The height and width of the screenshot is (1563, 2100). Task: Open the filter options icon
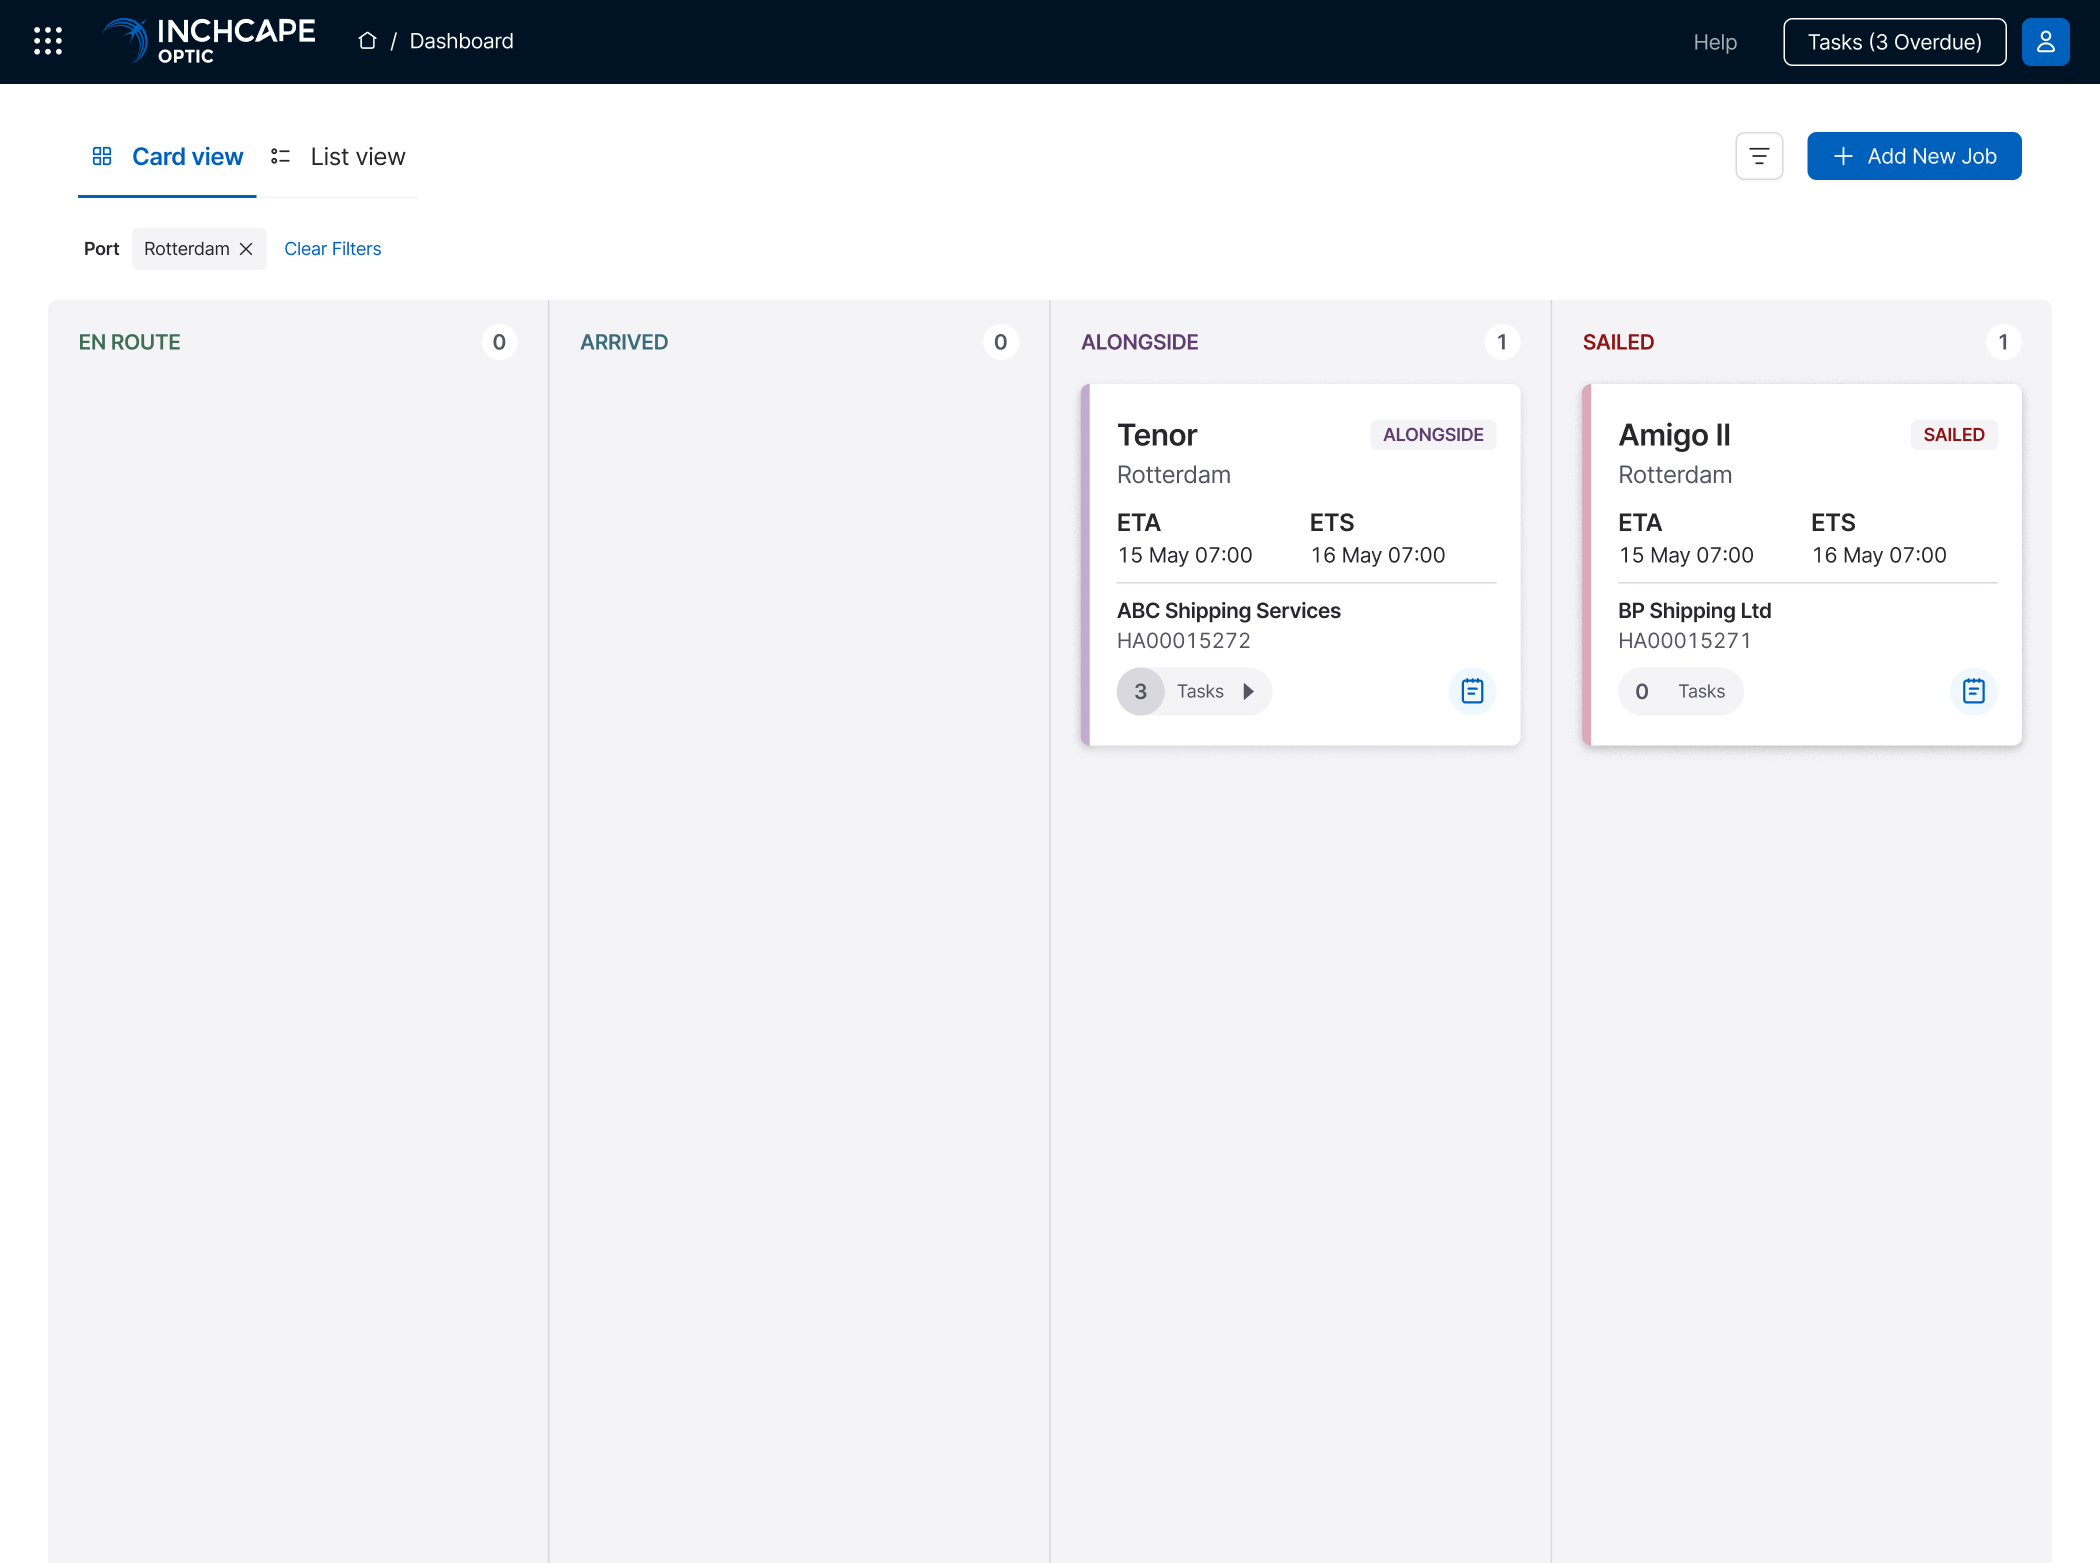click(x=1759, y=156)
